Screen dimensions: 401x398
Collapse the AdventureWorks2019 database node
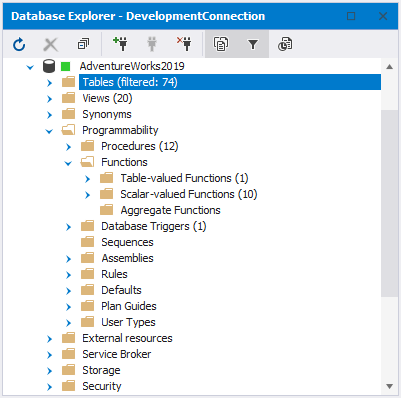(30, 67)
